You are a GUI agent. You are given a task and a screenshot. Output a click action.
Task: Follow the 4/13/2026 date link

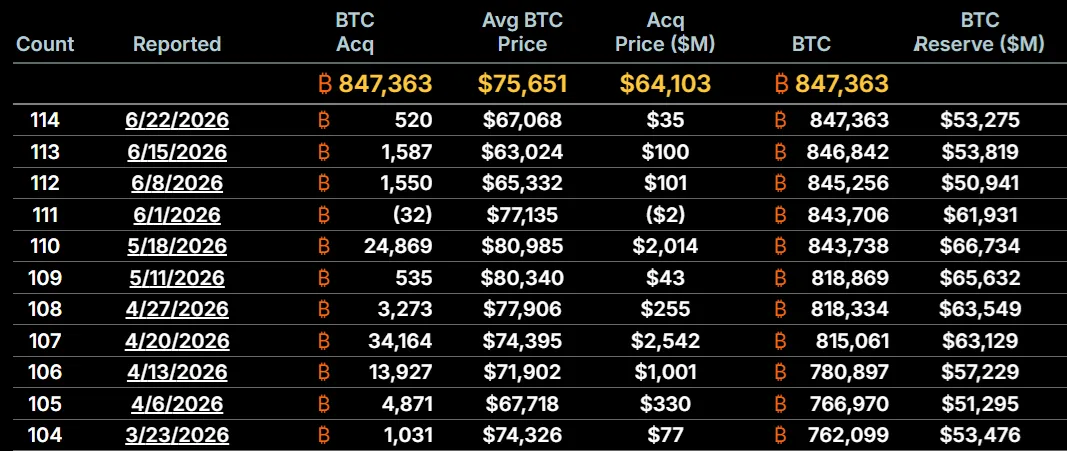pos(177,373)
